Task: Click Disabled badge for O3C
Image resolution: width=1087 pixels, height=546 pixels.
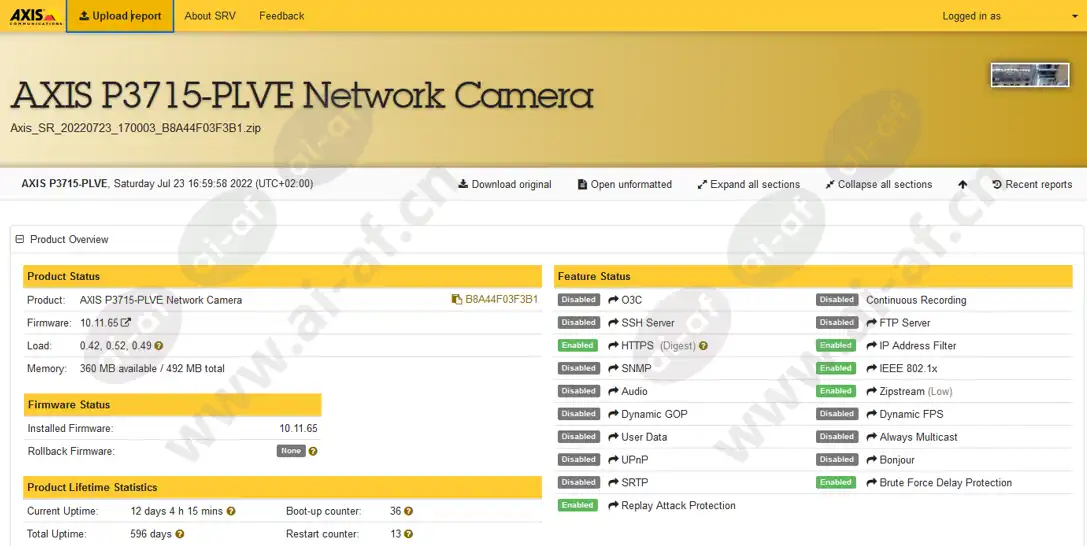Action: [578, 300]
